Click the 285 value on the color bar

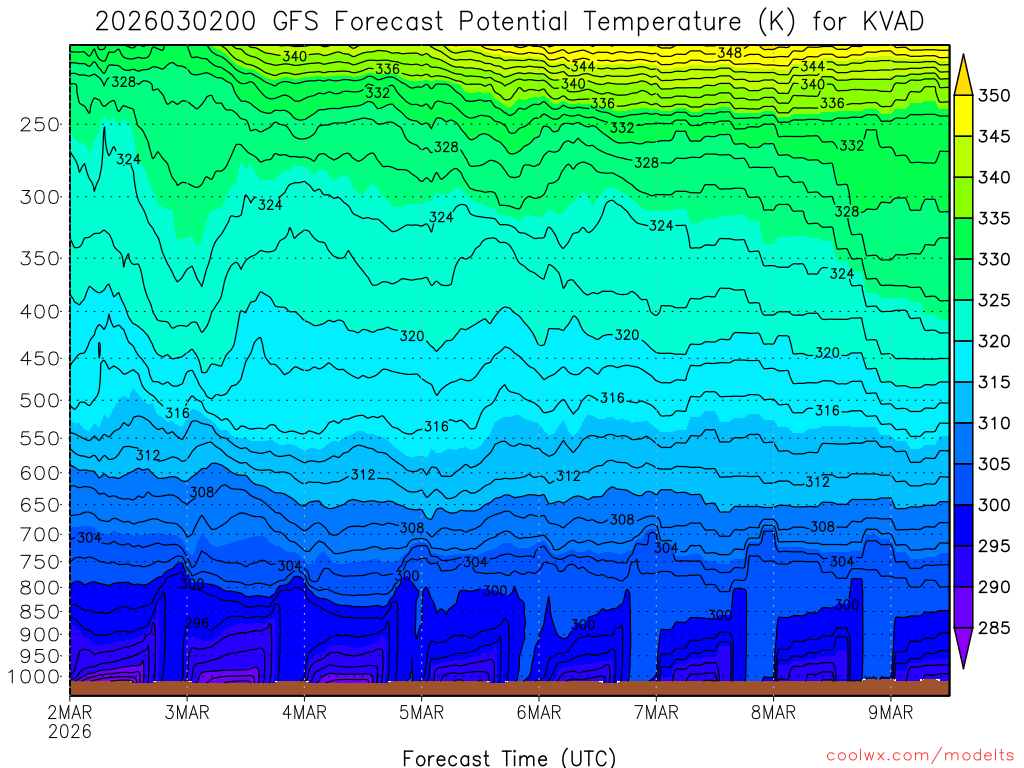pos(994,628)
